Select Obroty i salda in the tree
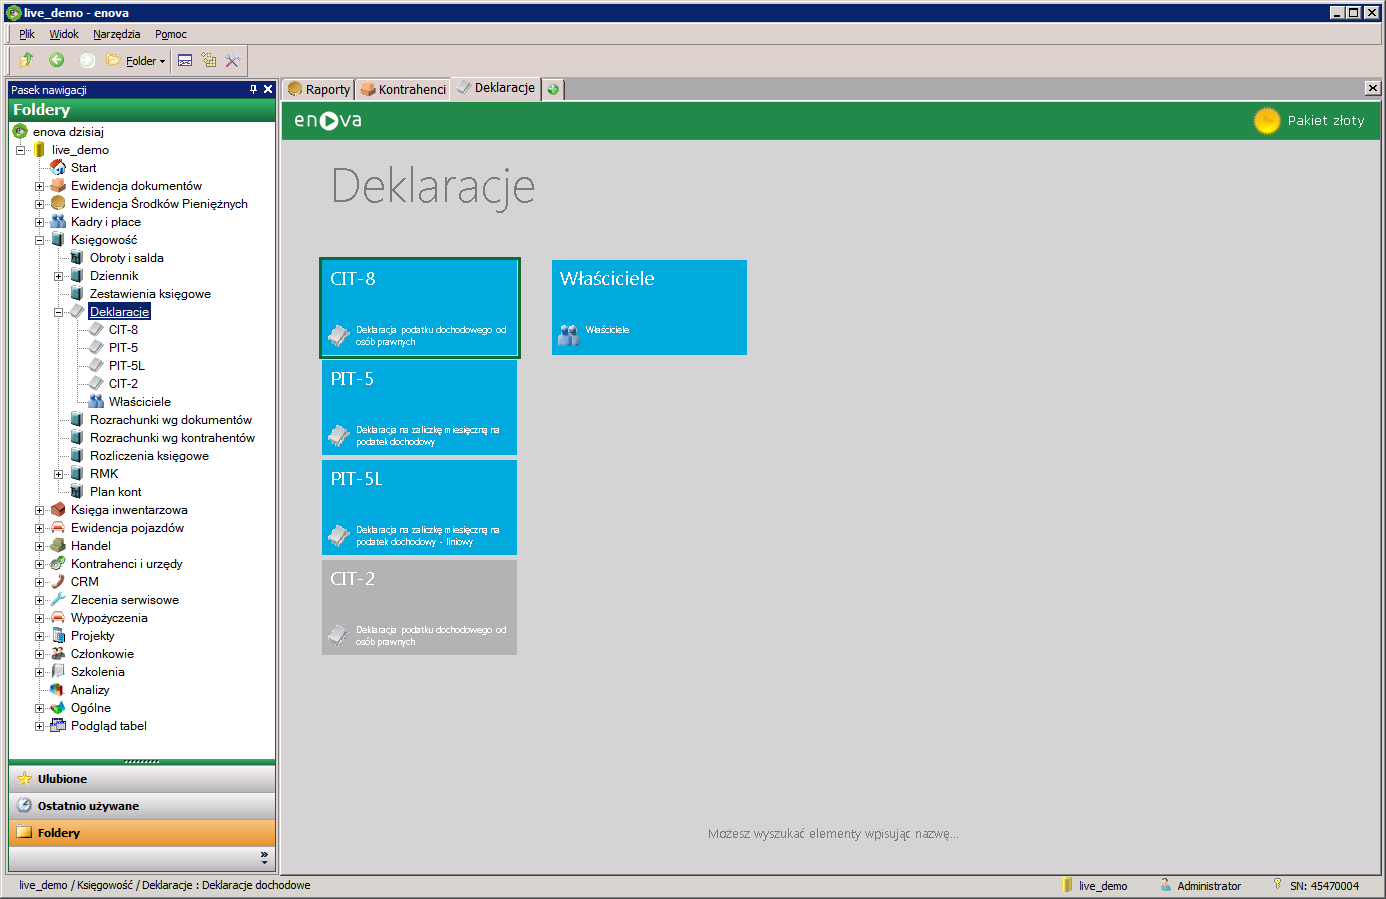 (127, 258)
